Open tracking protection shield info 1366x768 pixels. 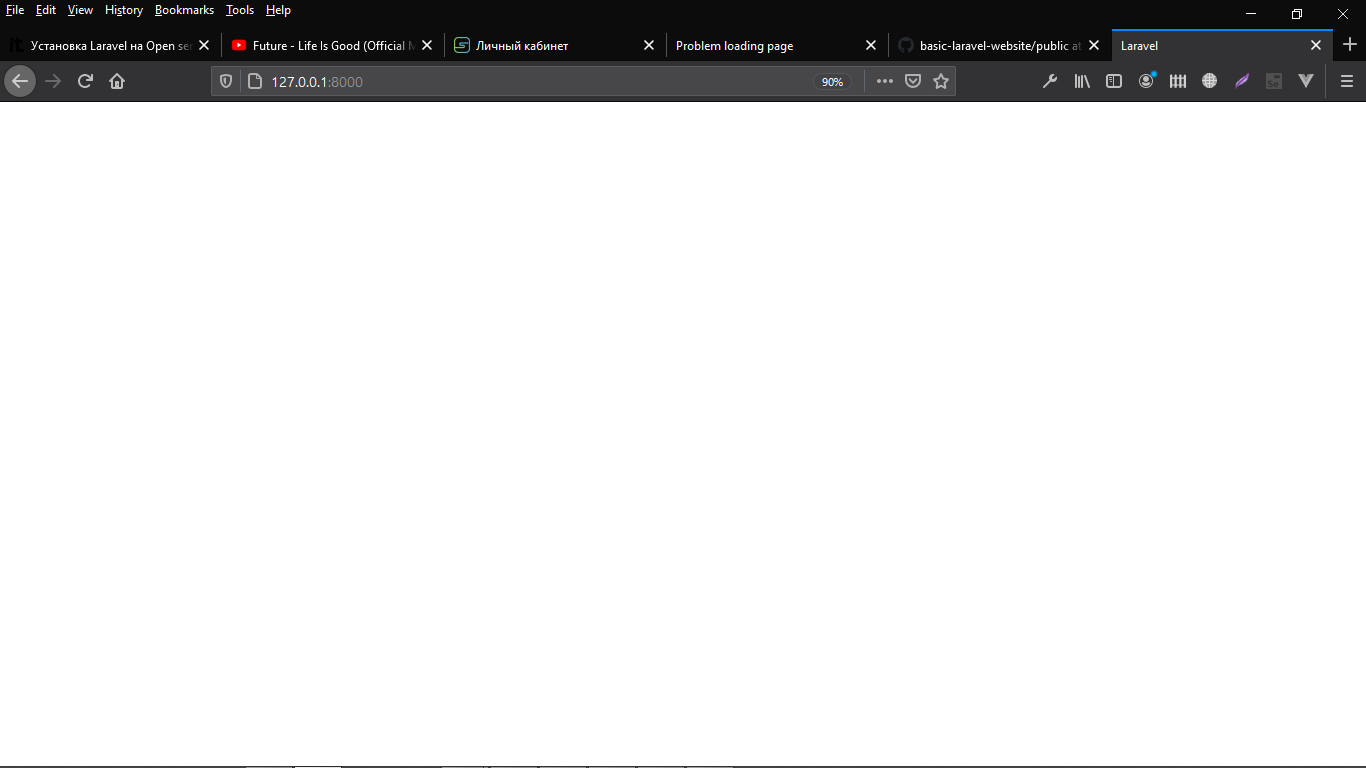(226, 81)
